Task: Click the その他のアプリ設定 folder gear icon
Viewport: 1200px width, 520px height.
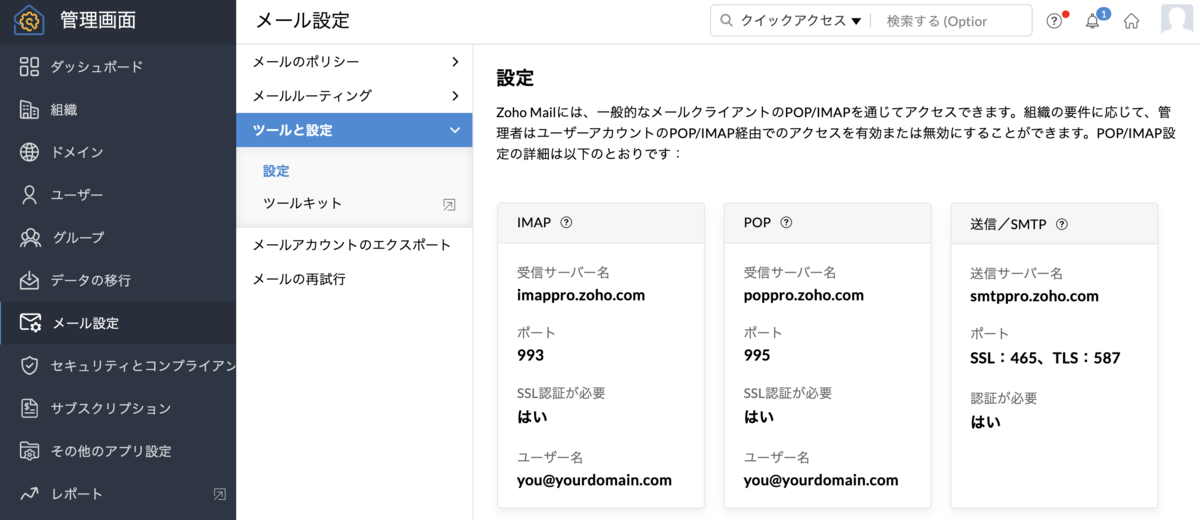Action: (30, 451)
